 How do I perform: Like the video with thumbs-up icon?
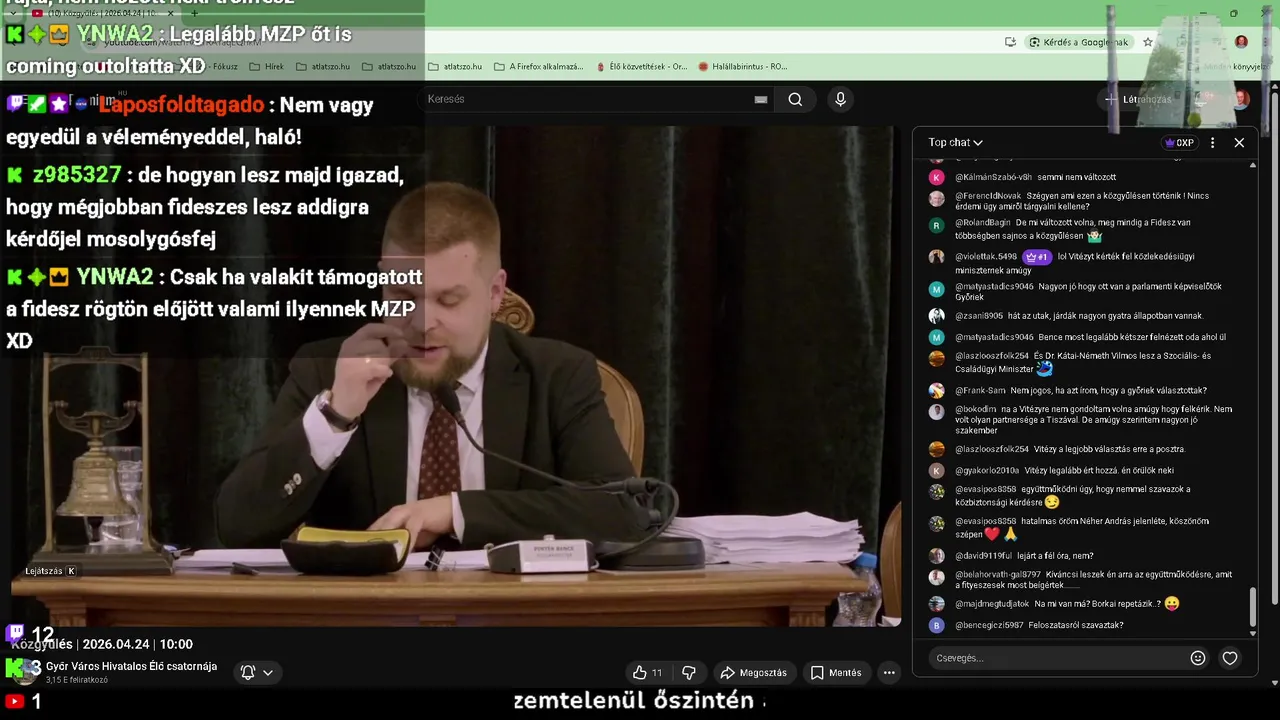tap(647, 673)
